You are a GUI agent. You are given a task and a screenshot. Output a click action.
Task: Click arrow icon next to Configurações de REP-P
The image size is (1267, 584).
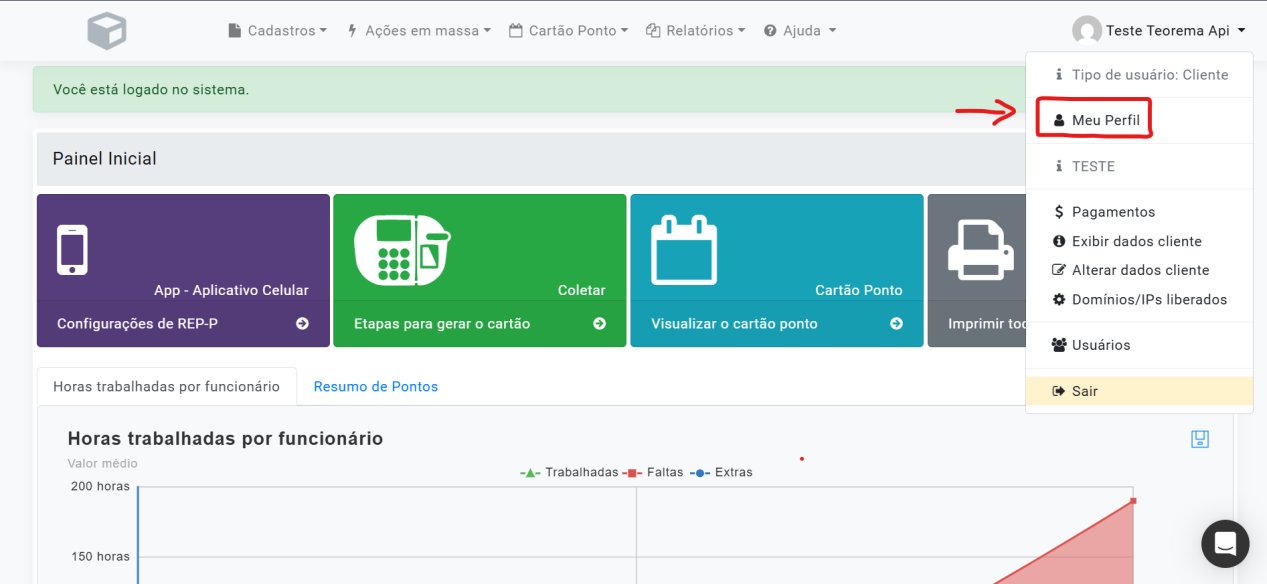[x=303, y=324]
